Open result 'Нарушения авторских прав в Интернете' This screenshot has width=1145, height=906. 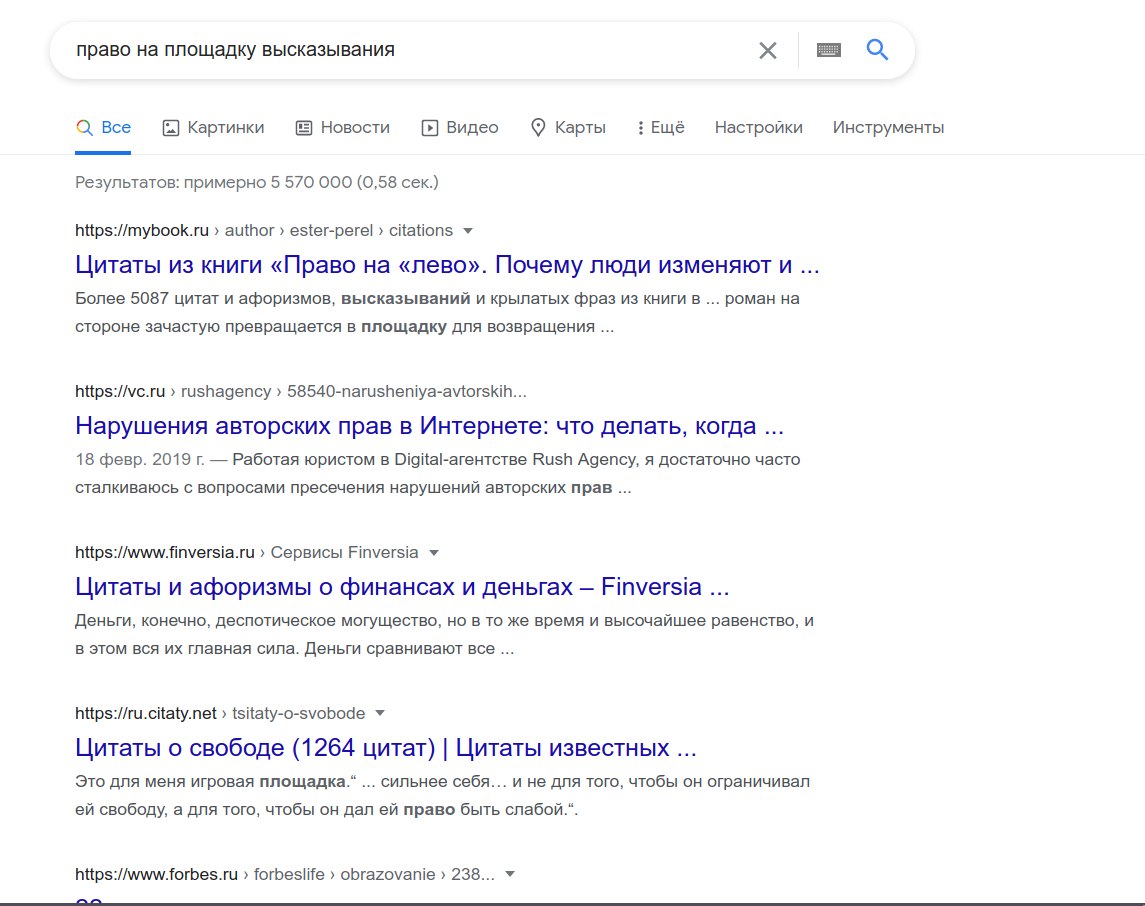click(429, 426)
